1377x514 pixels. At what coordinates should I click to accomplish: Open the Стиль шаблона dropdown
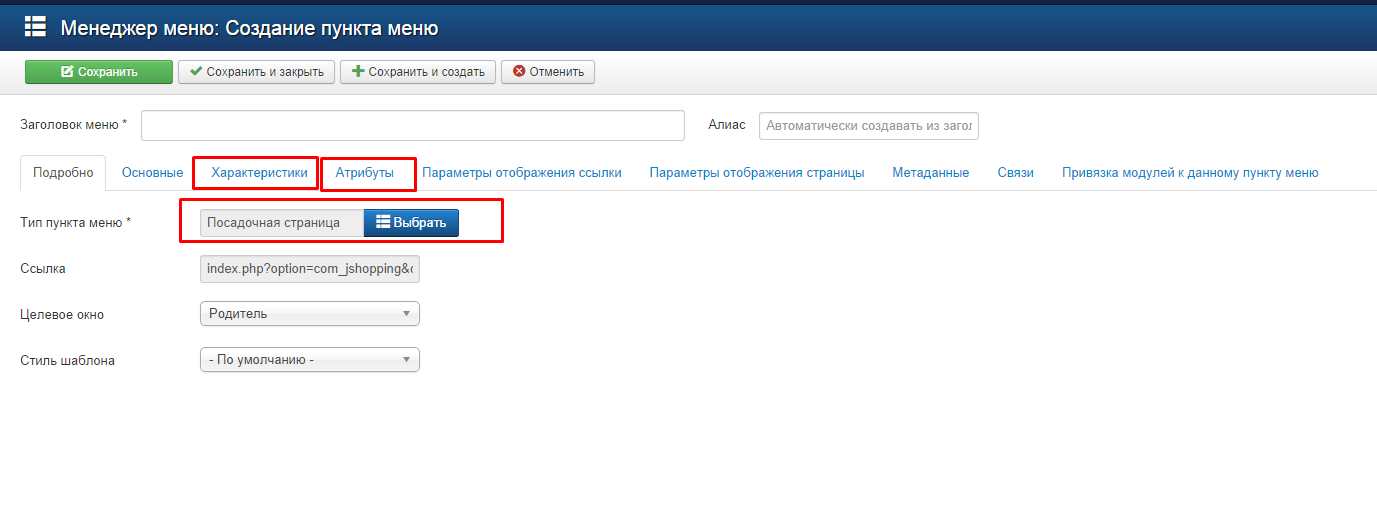click(310, 360)
